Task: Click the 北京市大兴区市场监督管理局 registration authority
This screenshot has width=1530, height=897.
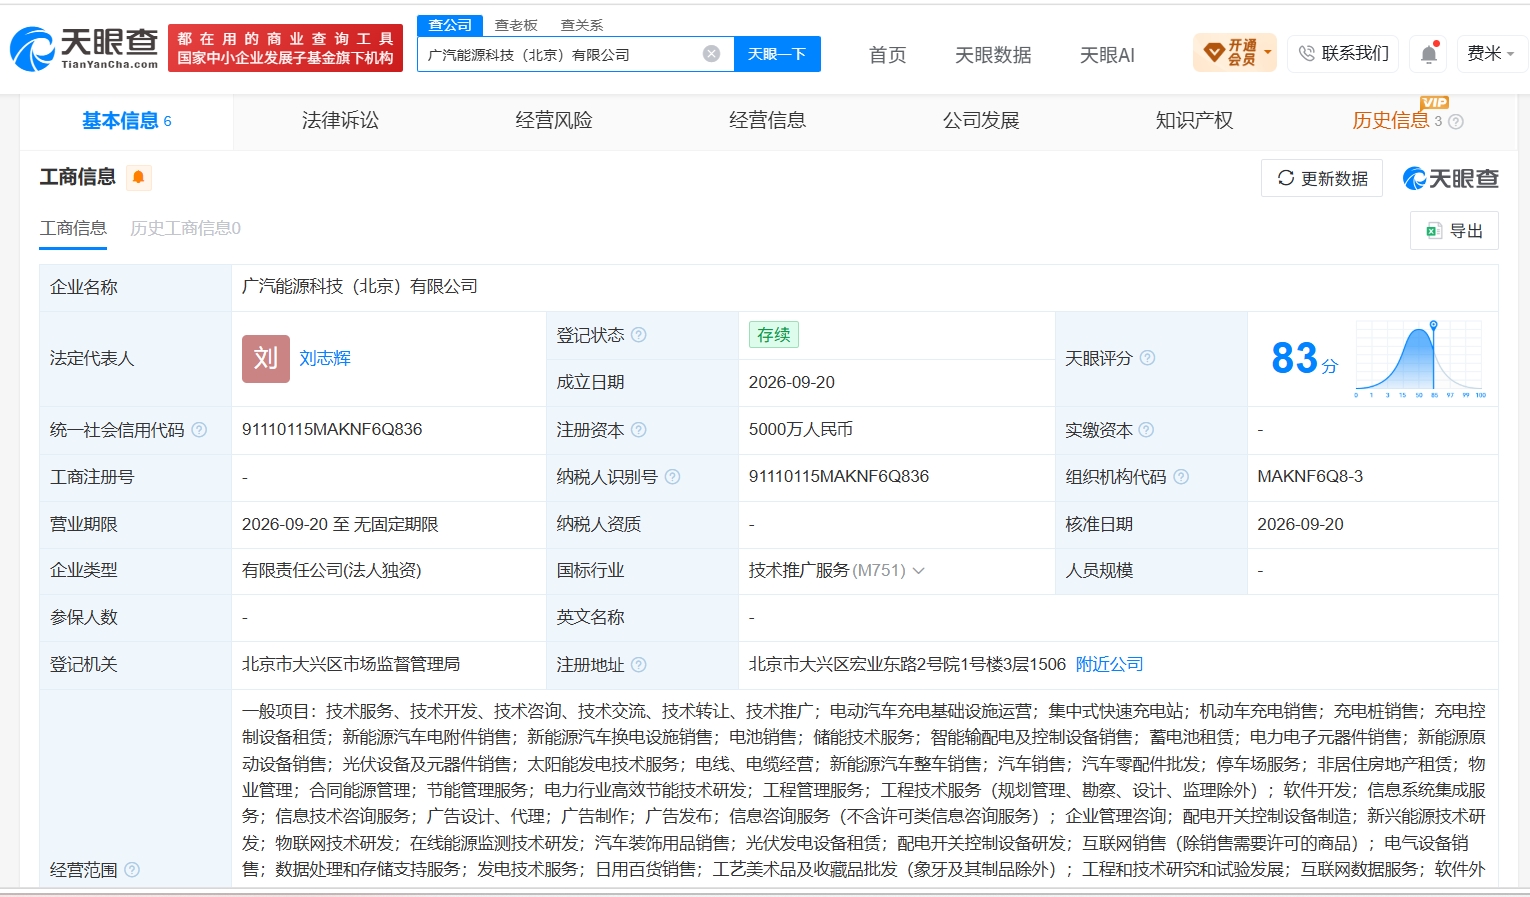Action: pos(351,665)
